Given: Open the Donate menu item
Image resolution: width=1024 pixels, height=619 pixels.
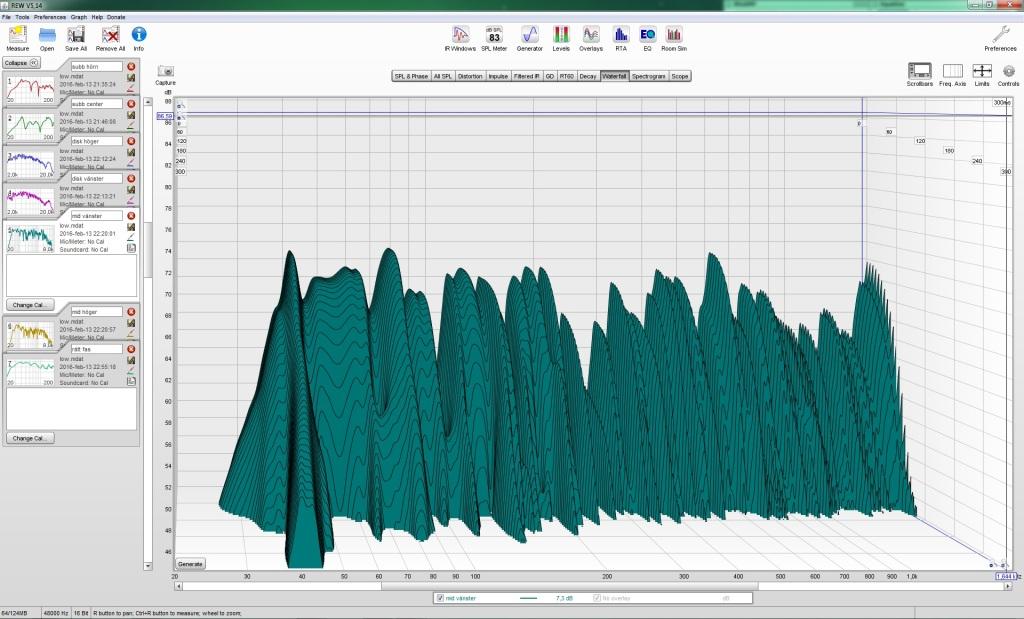Looking at the screenshot, I should tap(116, 17).
